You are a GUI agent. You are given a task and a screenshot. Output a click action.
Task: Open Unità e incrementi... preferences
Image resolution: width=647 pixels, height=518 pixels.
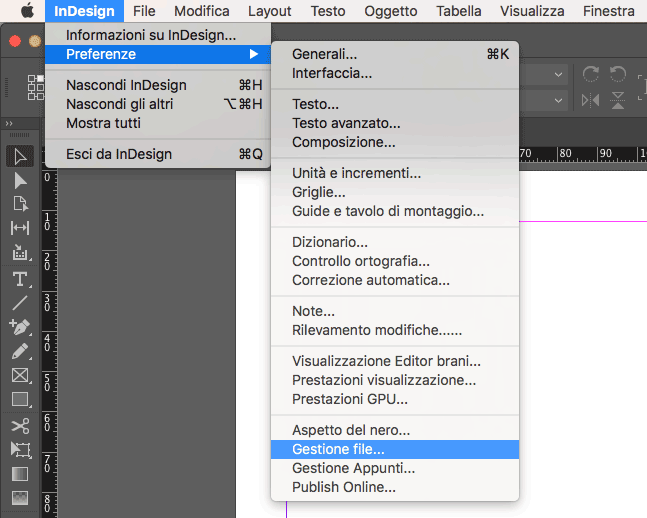[395, 173]
